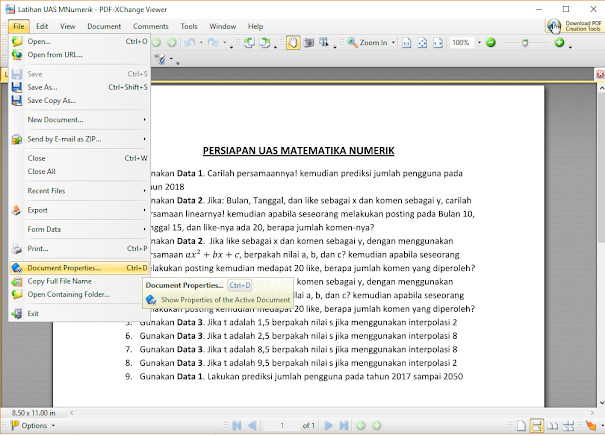
Task: Expand the Form Data submenu
Action: [79, 229]
